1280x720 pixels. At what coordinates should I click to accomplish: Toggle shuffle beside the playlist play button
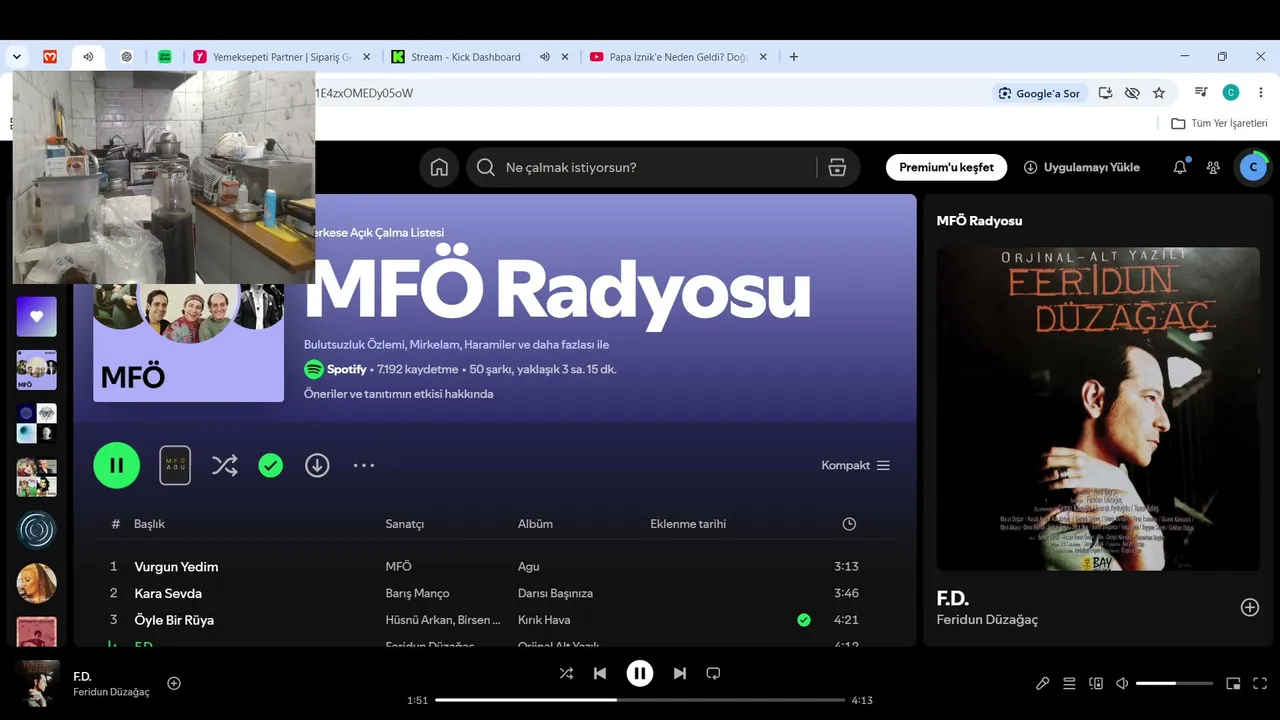(x=225, y=465)
